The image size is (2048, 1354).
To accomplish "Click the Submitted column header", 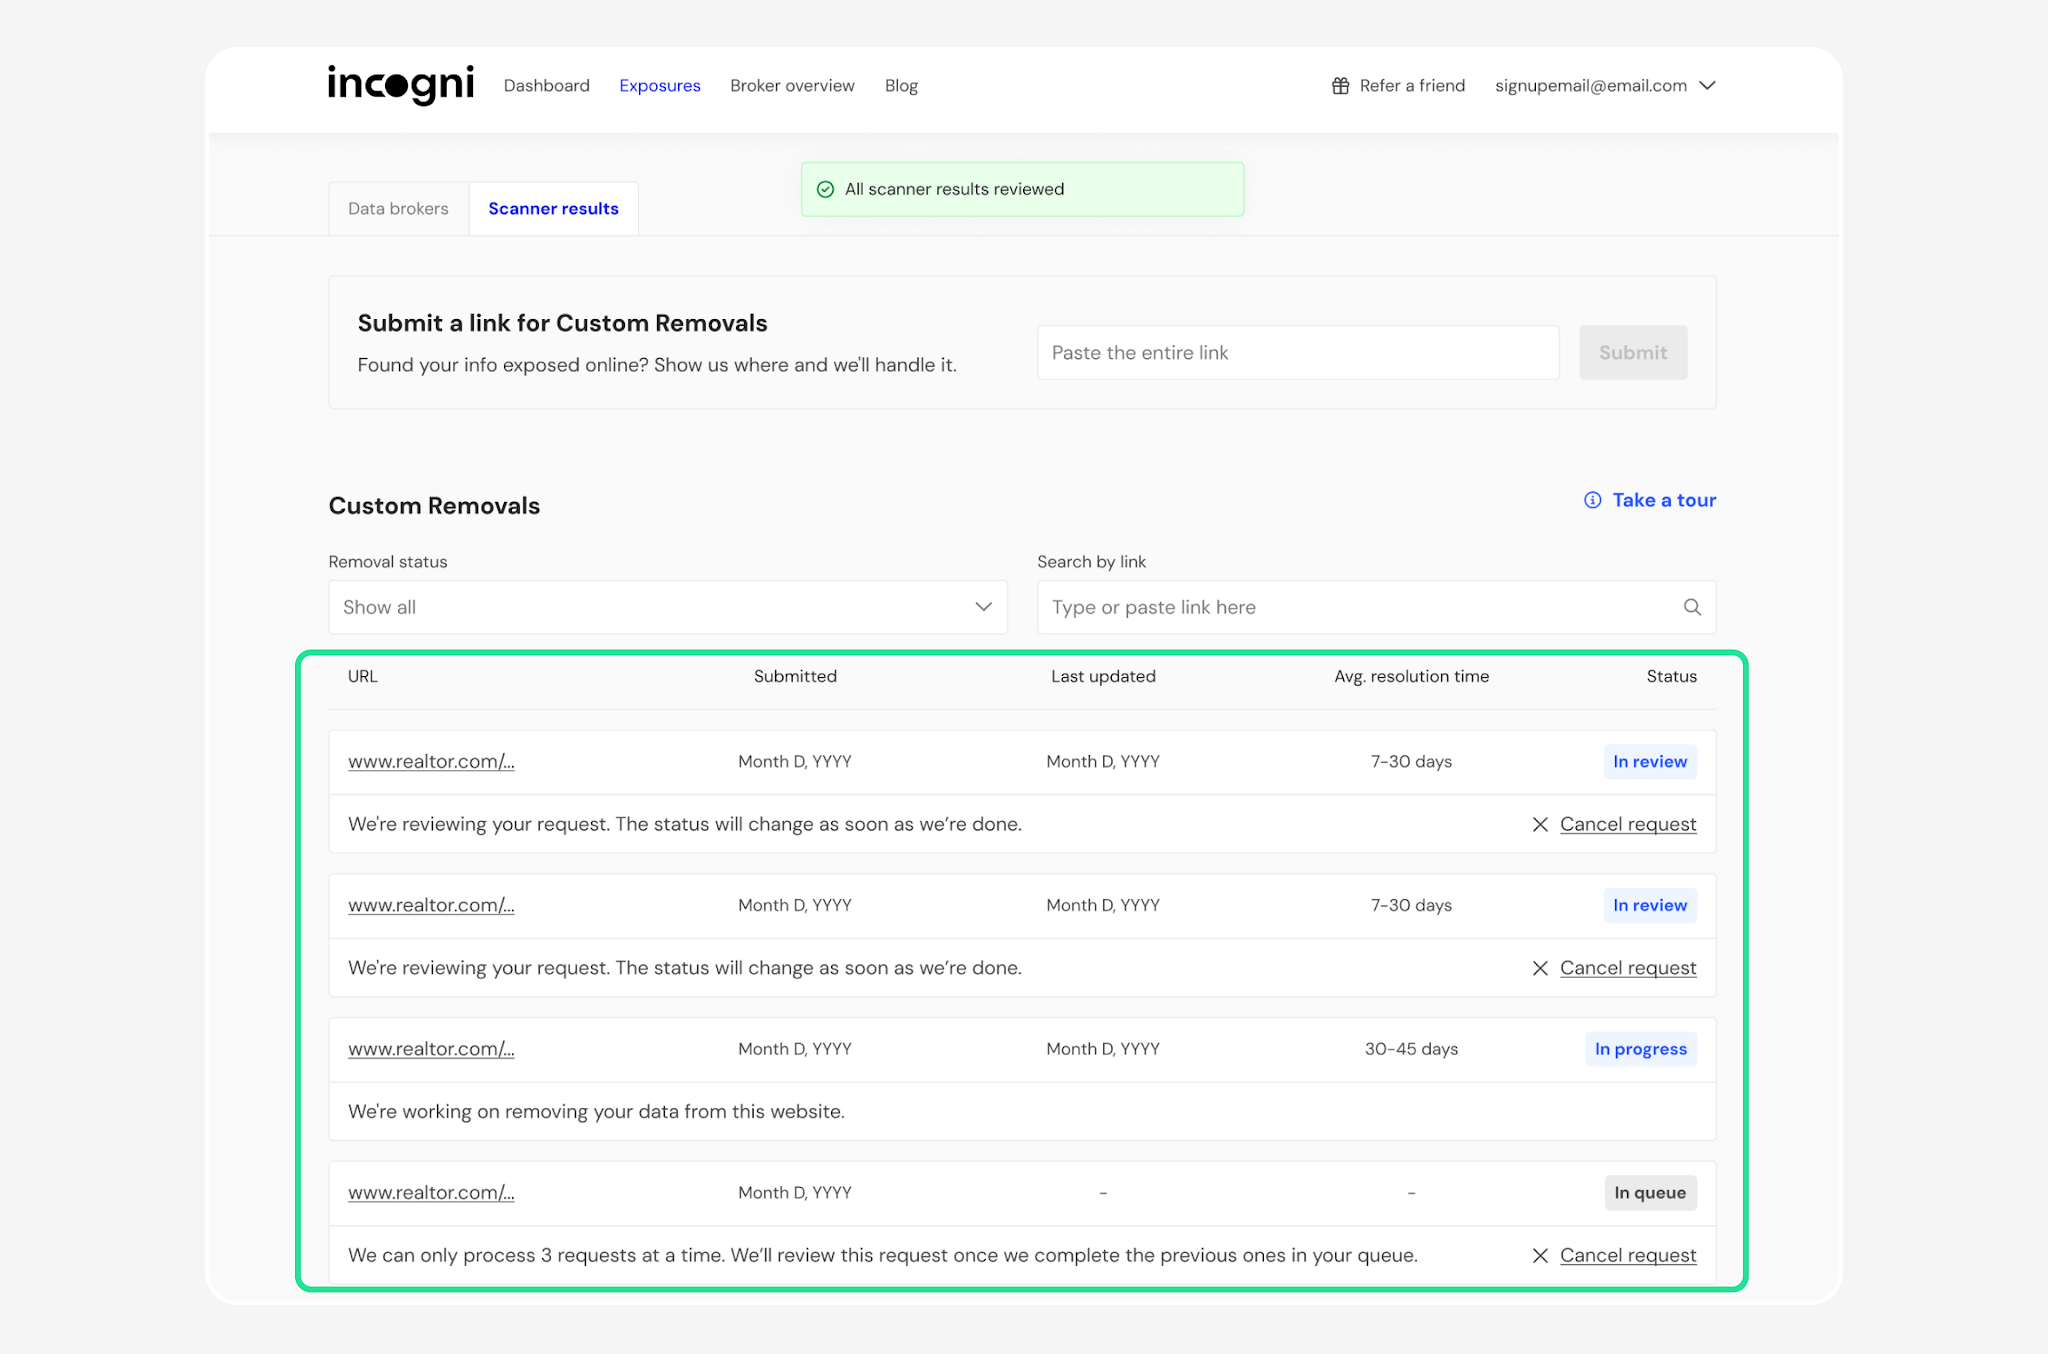I will point(795,677).
